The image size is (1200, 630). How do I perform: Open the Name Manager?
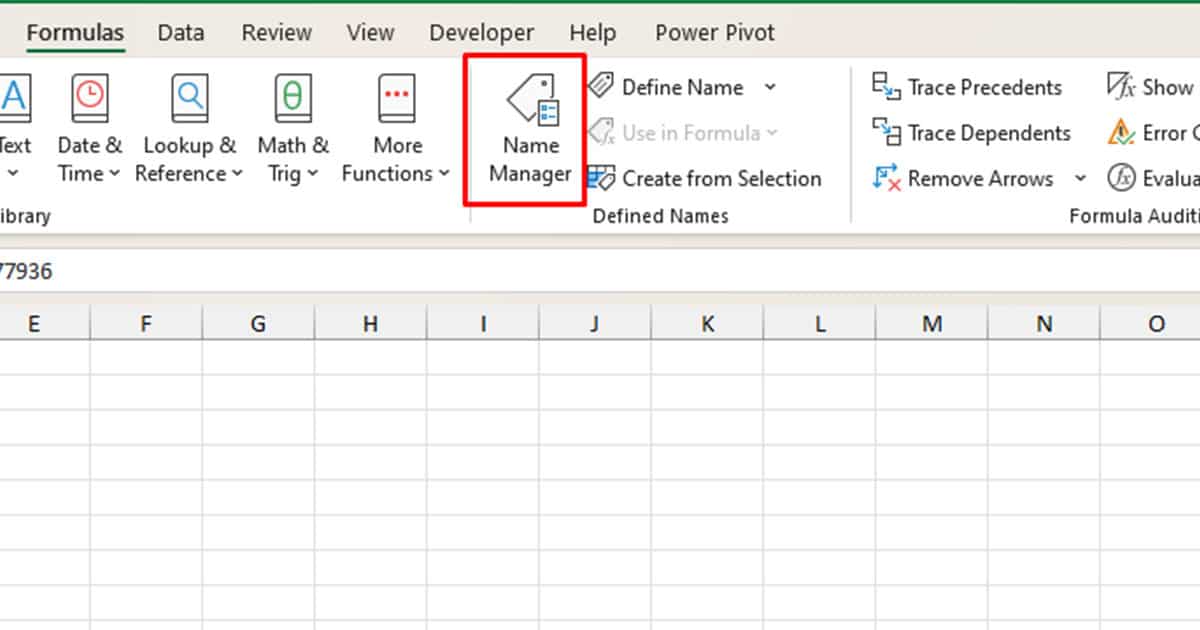point(528,130)
